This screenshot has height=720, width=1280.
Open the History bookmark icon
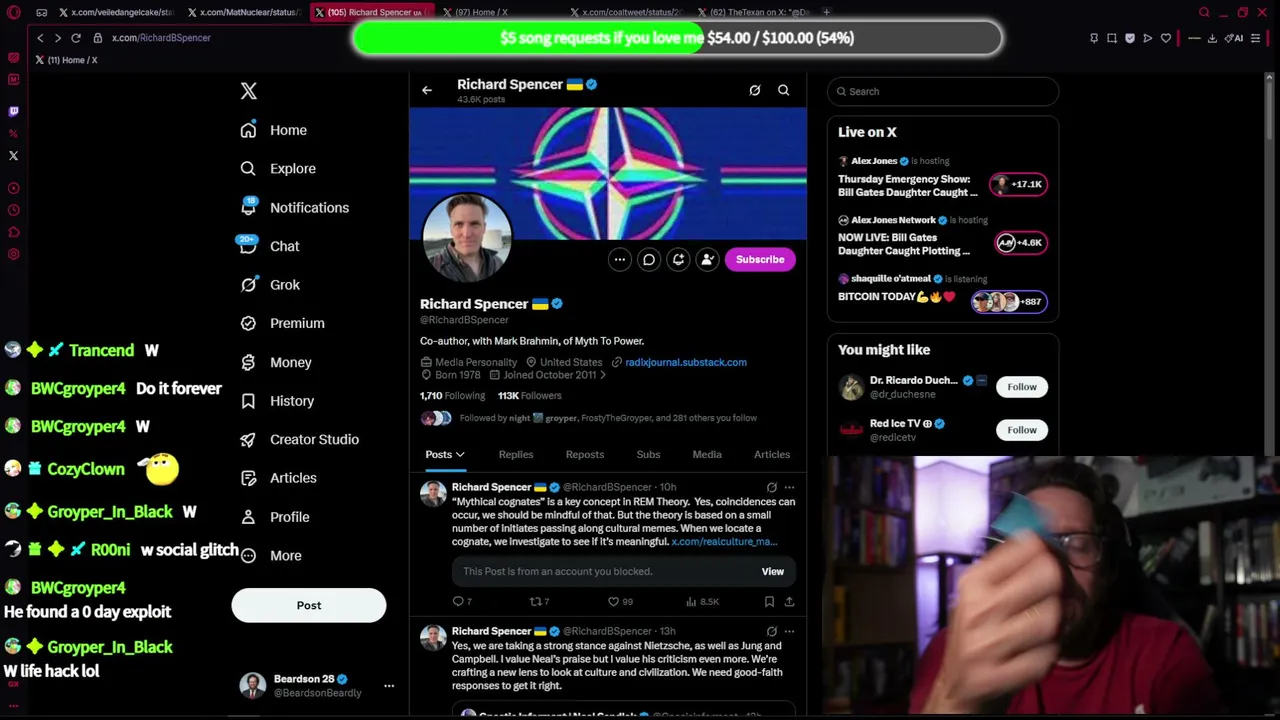click(x=248, y=401)
